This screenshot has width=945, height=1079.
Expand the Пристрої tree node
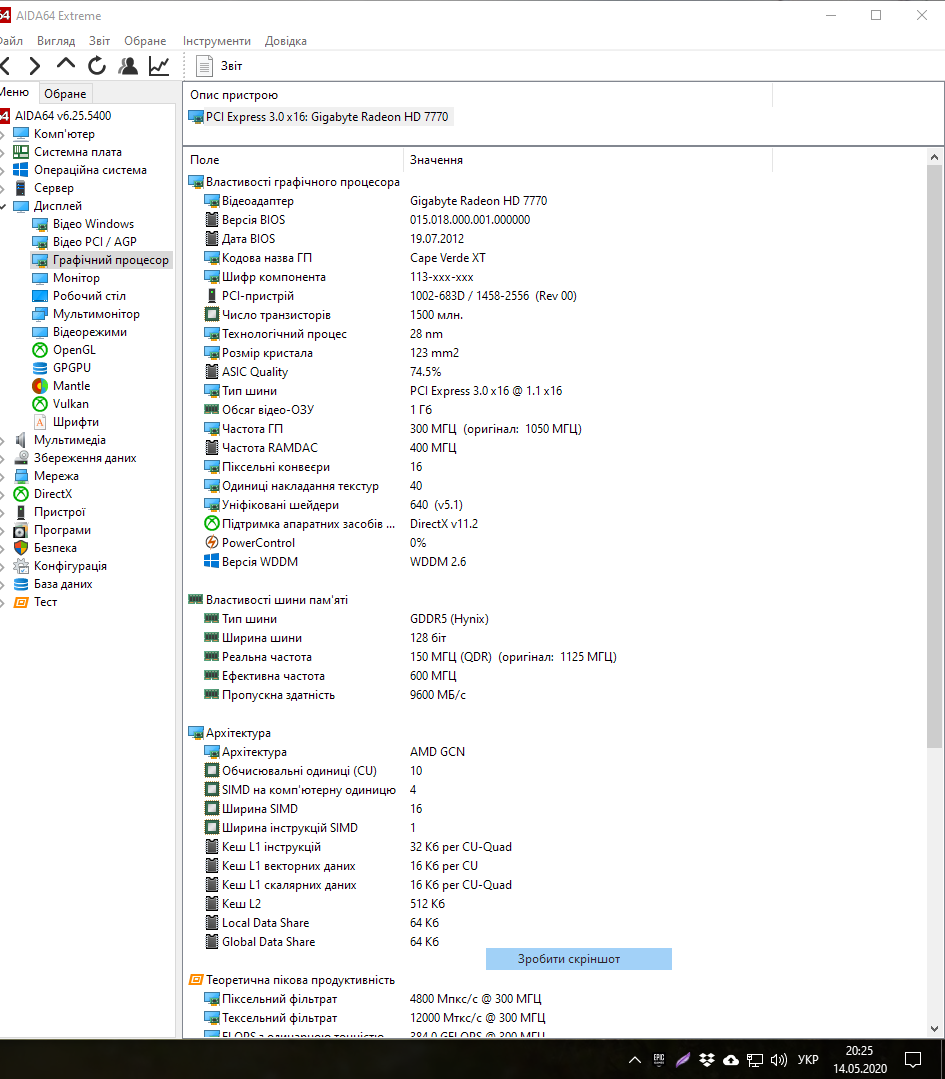click(3, 512)
